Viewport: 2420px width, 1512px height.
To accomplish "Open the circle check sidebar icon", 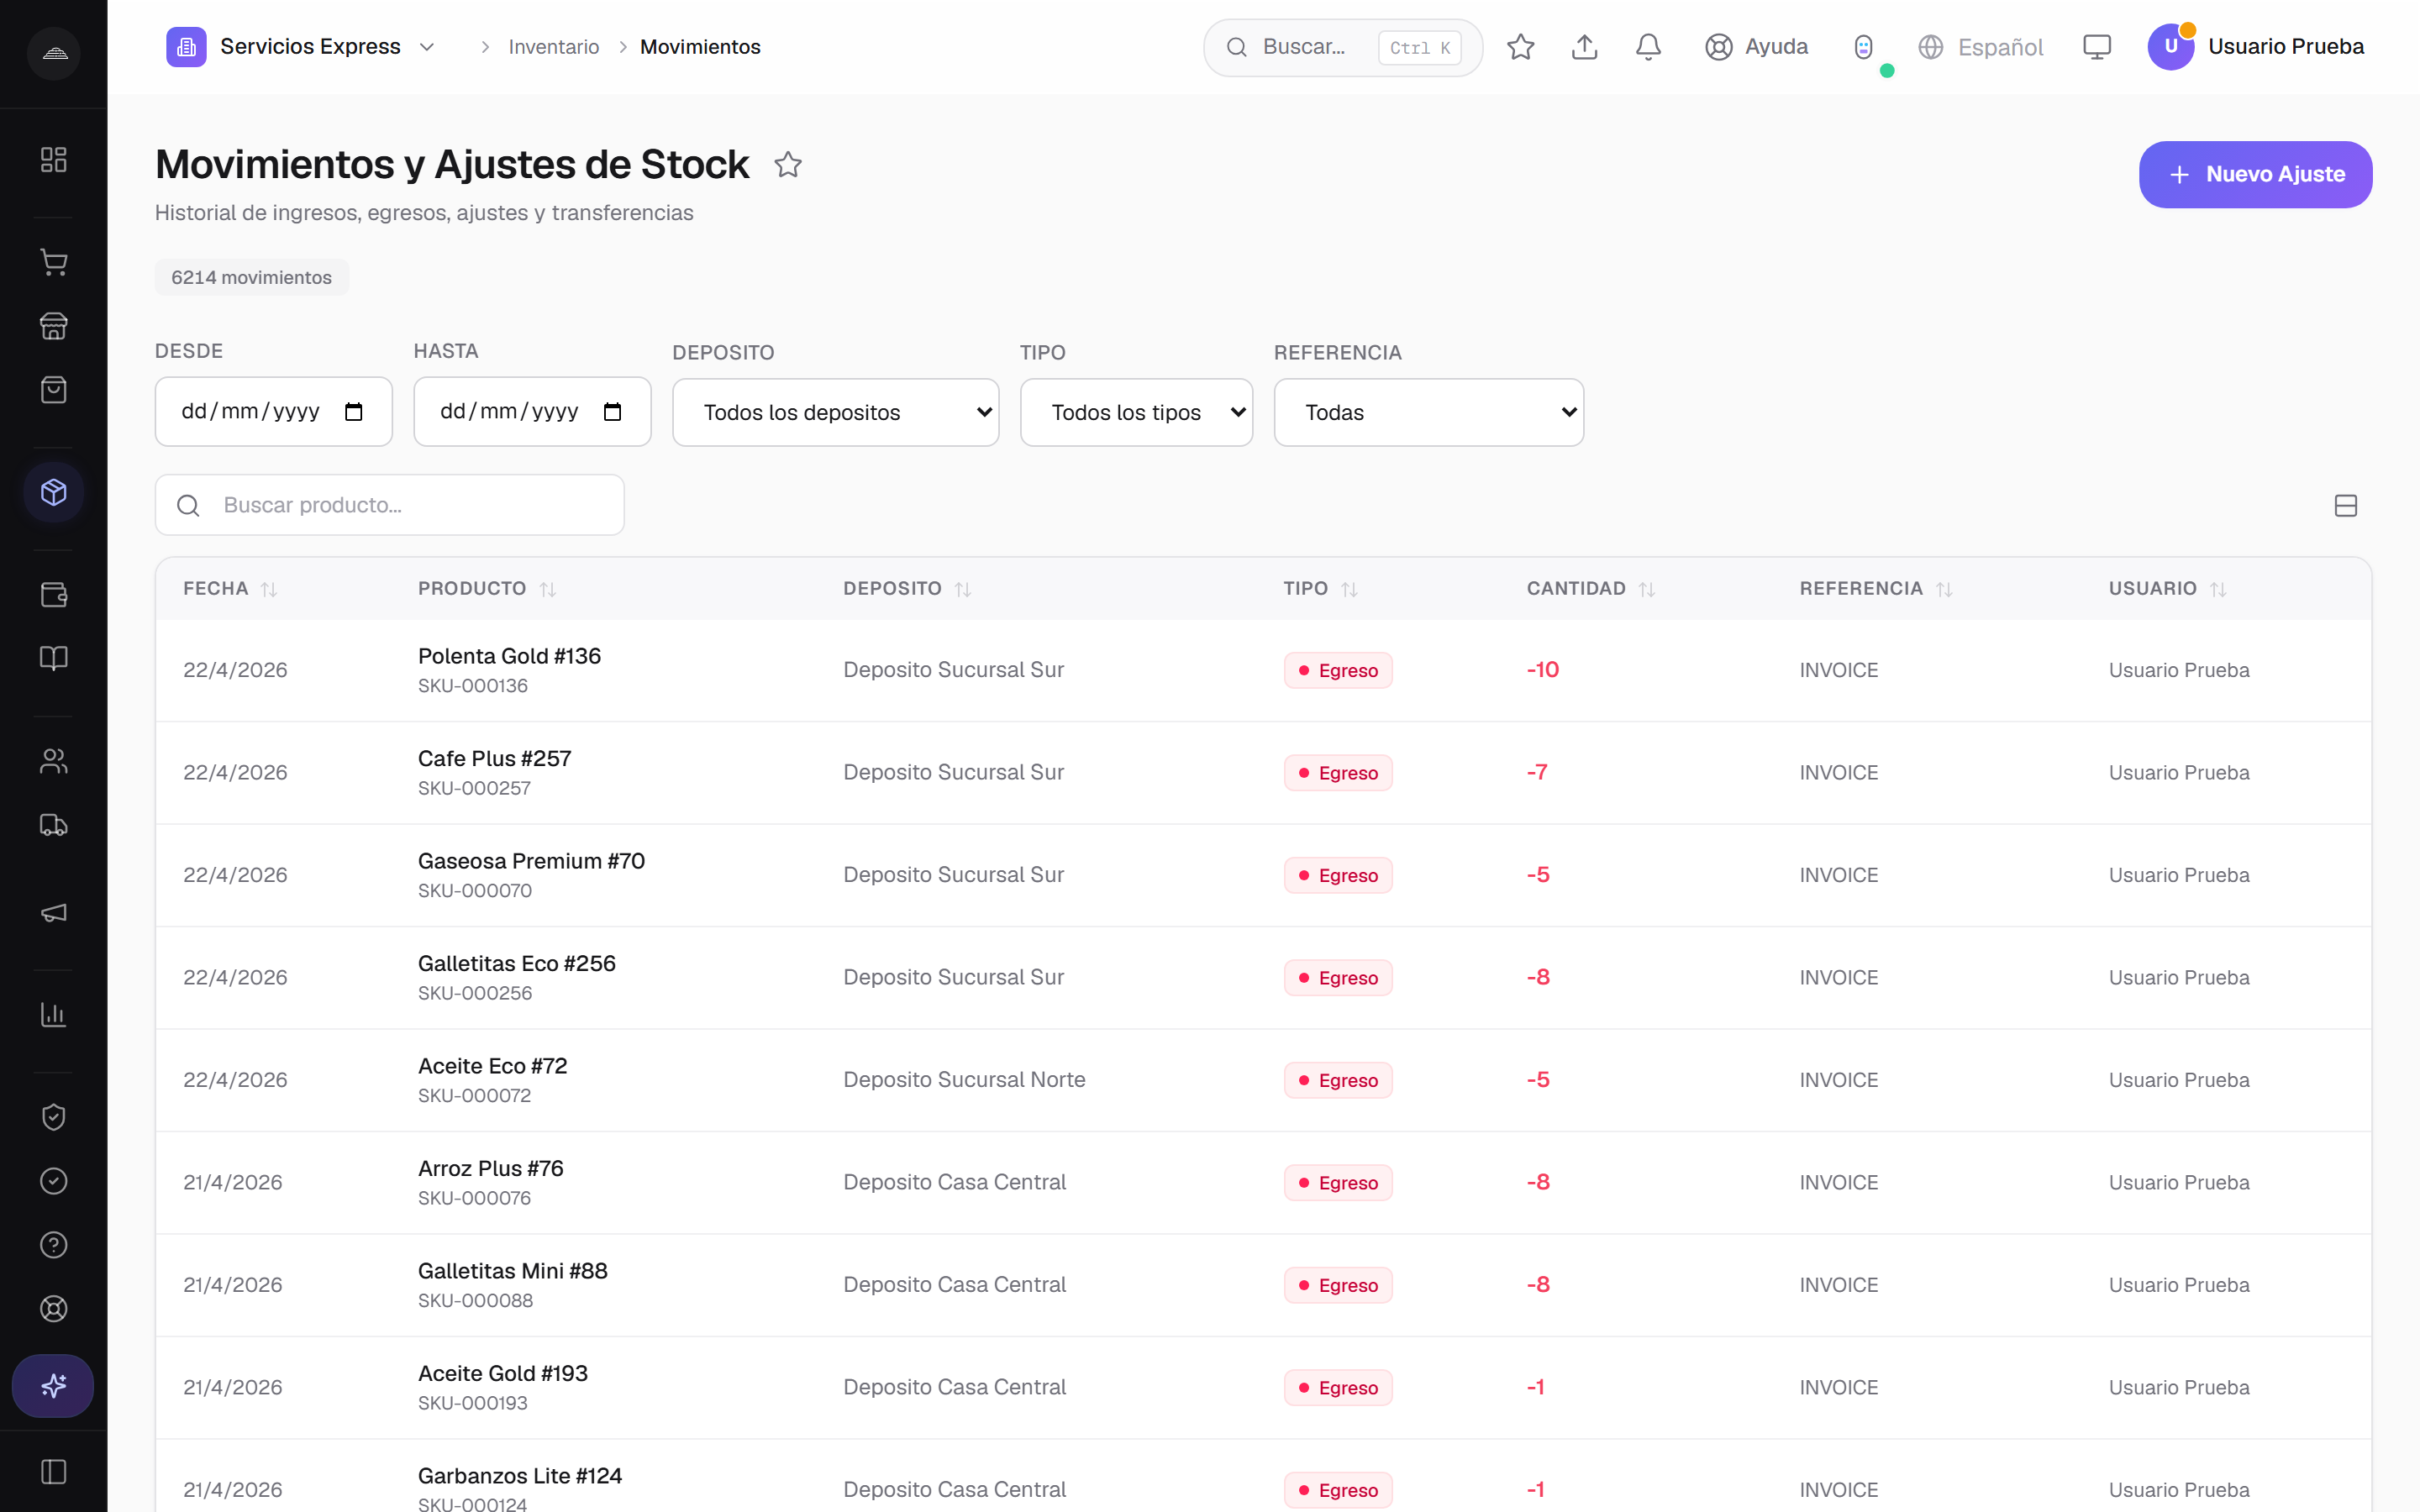I will pos(54,1181).
